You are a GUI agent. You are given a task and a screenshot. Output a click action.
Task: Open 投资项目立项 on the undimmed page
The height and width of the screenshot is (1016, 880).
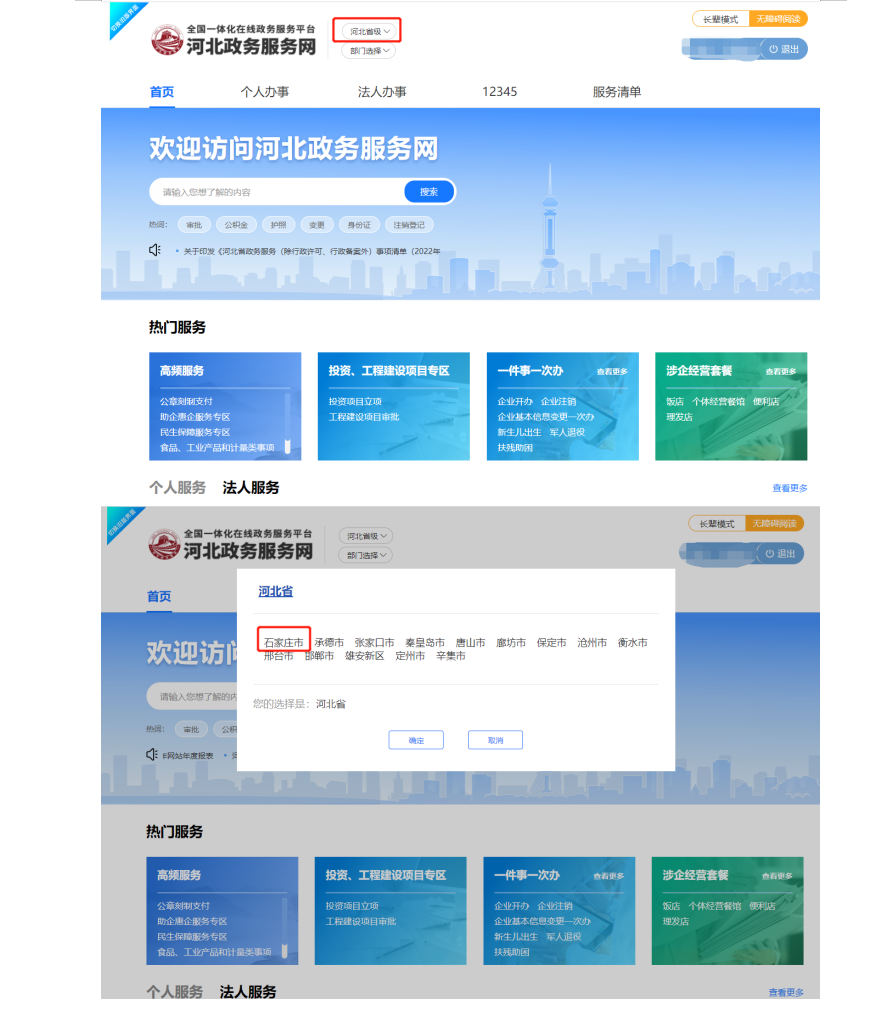(355, 402)
